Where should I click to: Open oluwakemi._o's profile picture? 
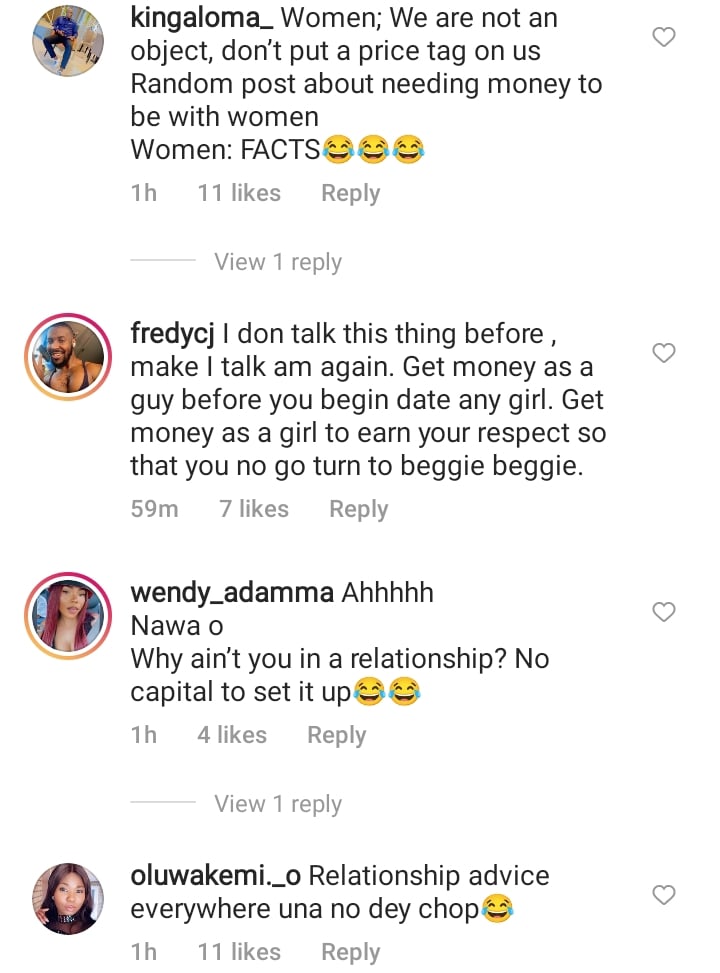(x=68, y=898)
